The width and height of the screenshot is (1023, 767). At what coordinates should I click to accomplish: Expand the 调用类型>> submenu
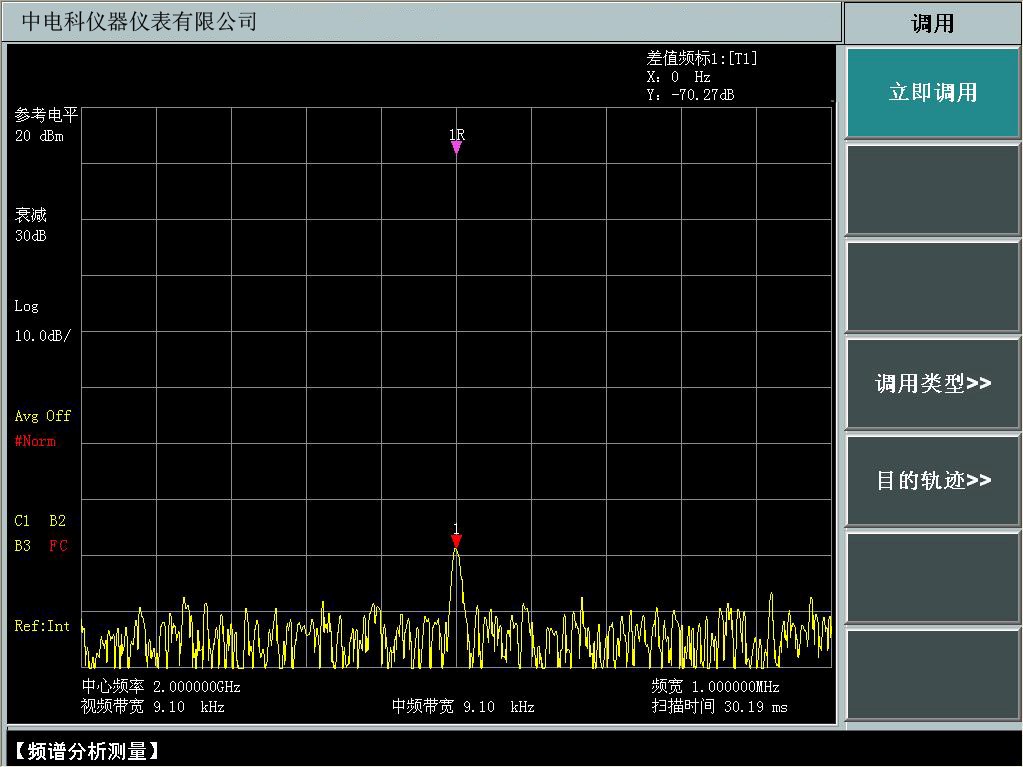coord(932,384)
